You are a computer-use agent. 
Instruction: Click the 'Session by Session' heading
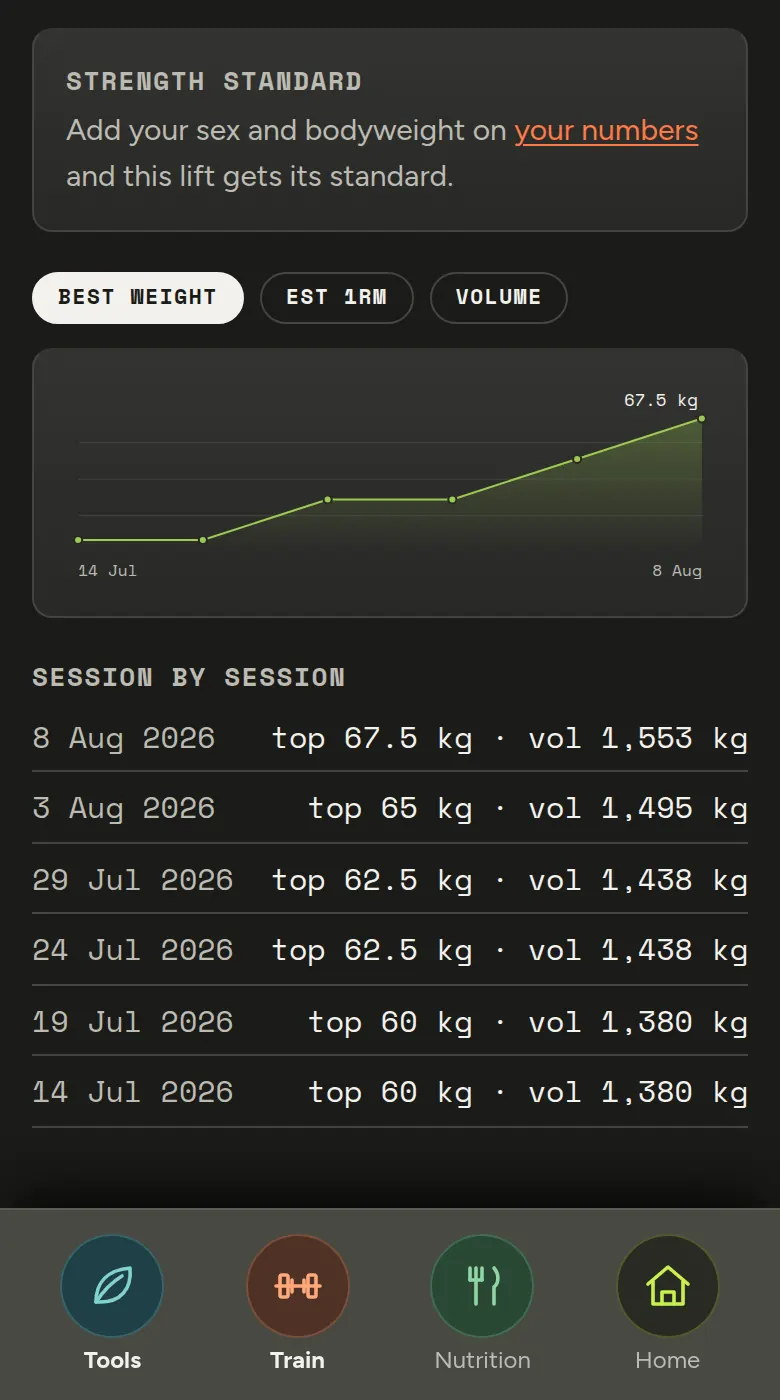click(x=189, y=678)
